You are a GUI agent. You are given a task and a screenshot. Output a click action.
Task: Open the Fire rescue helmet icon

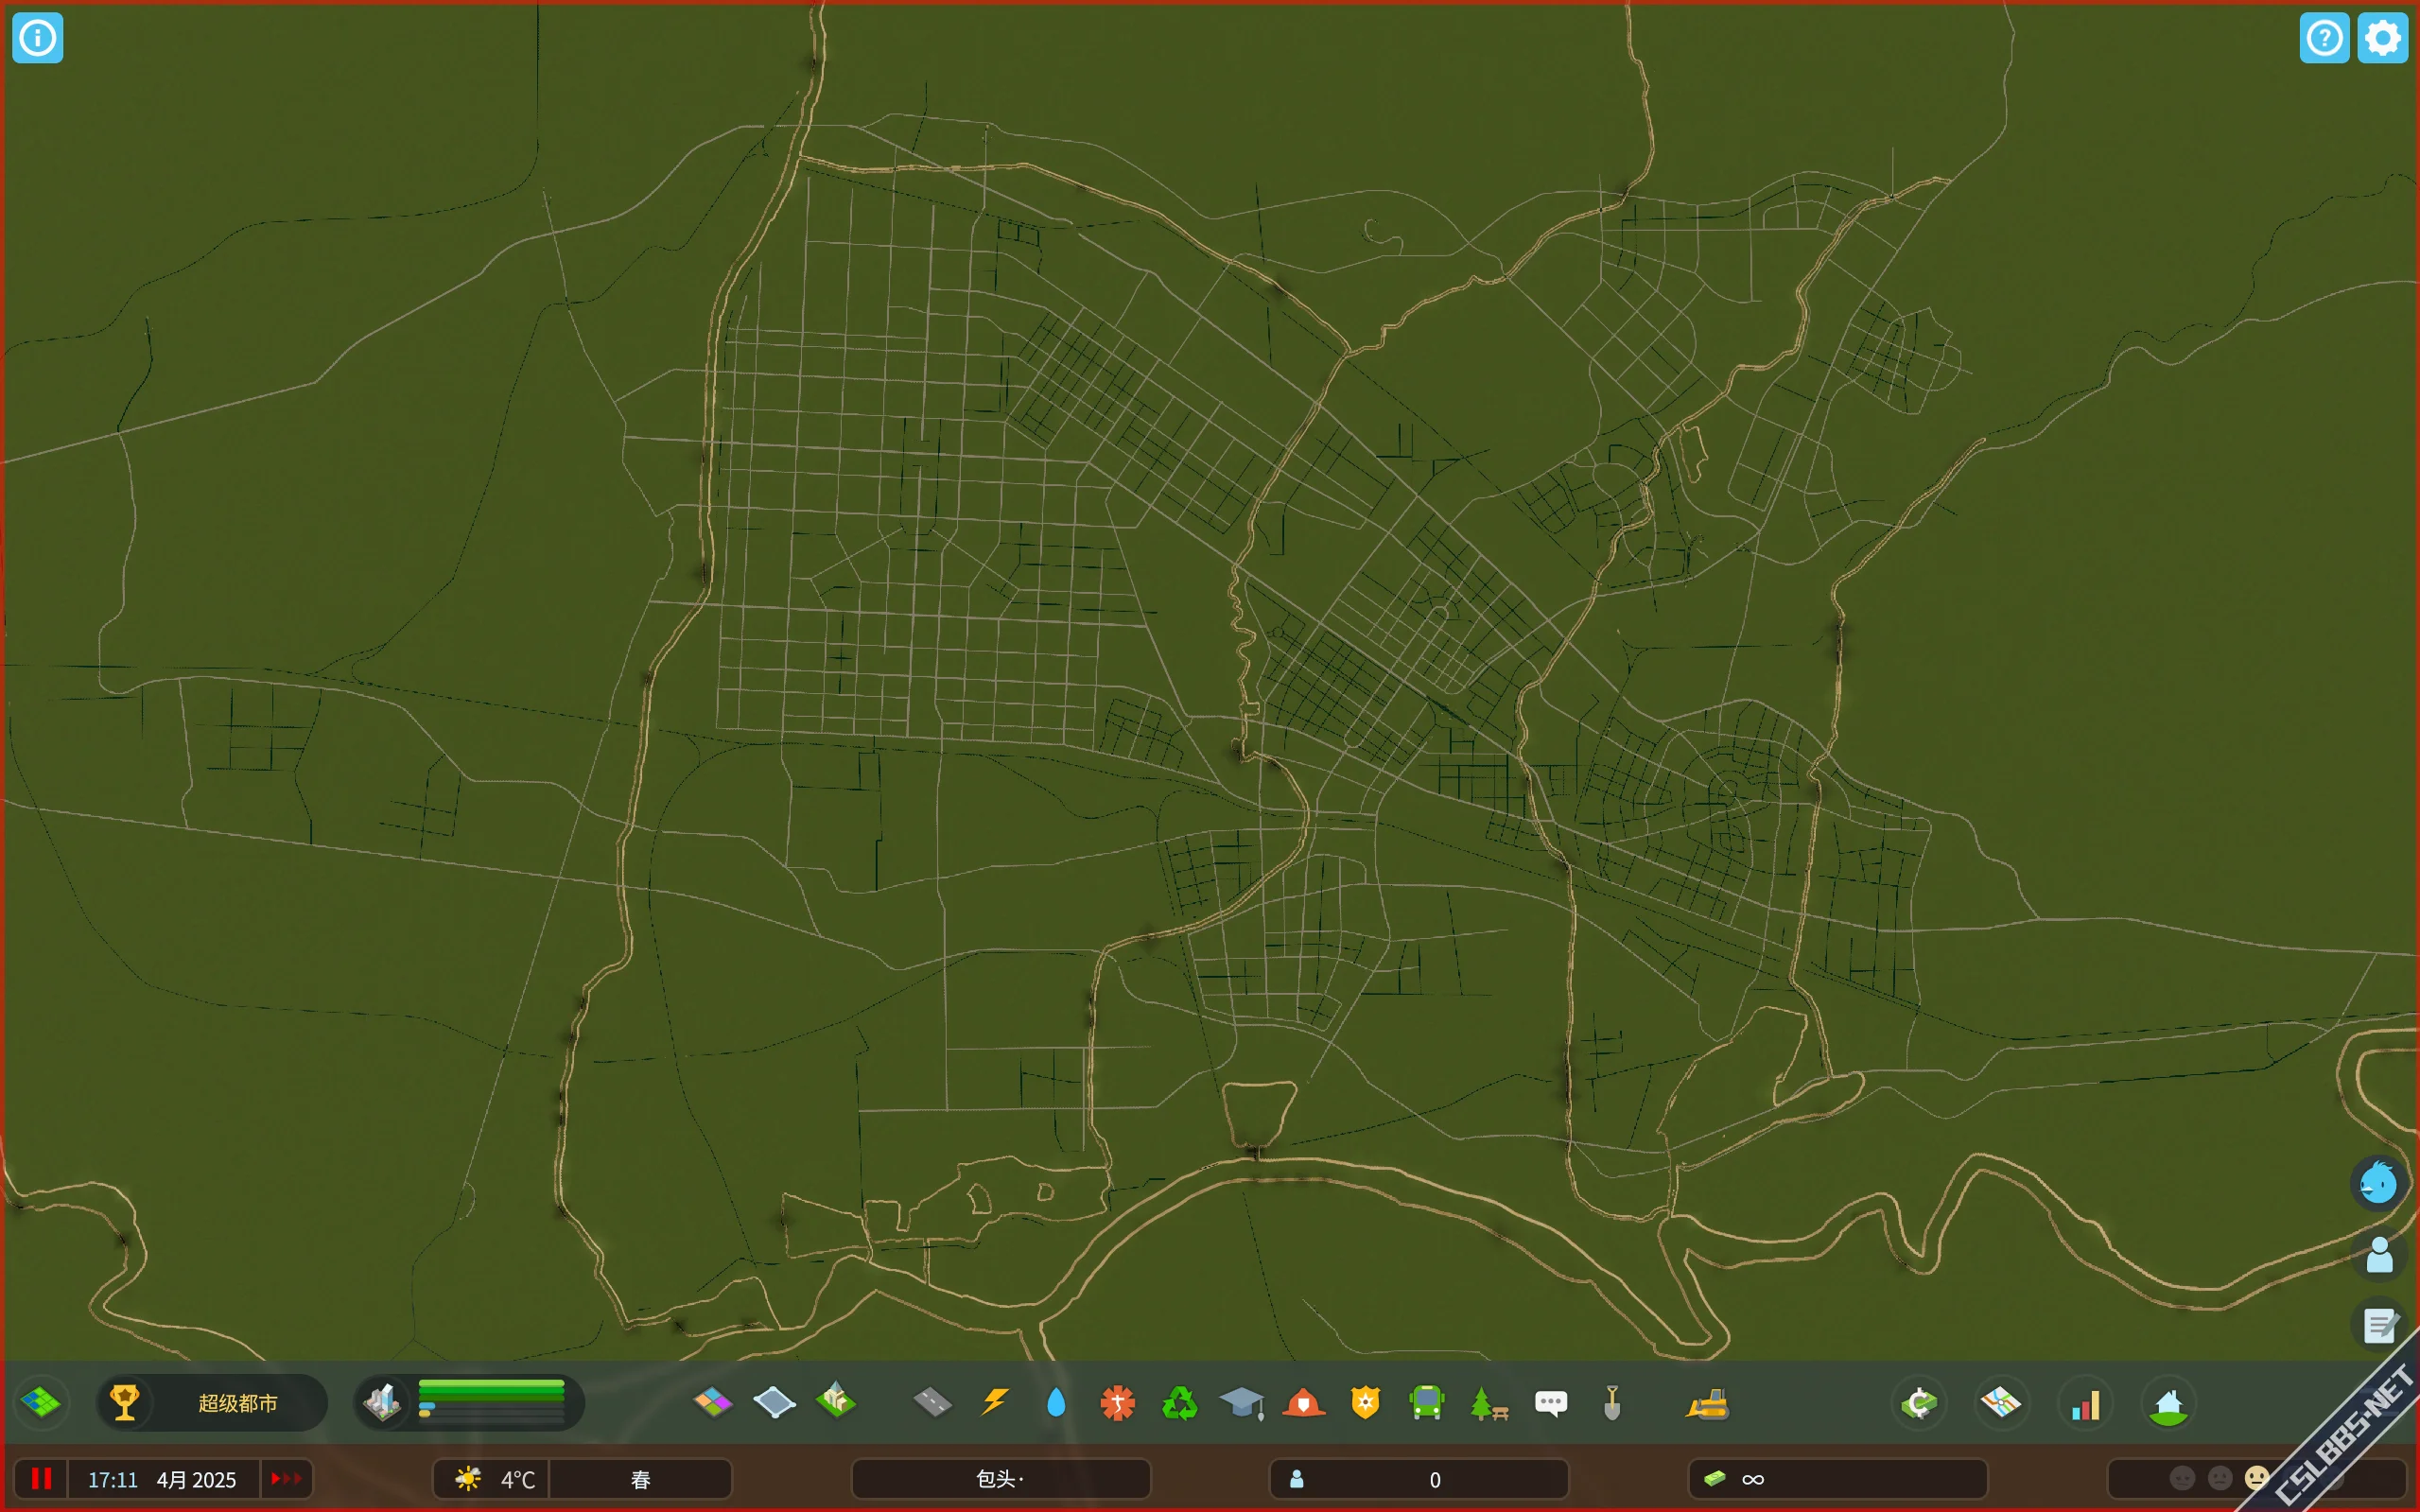1303,1403
